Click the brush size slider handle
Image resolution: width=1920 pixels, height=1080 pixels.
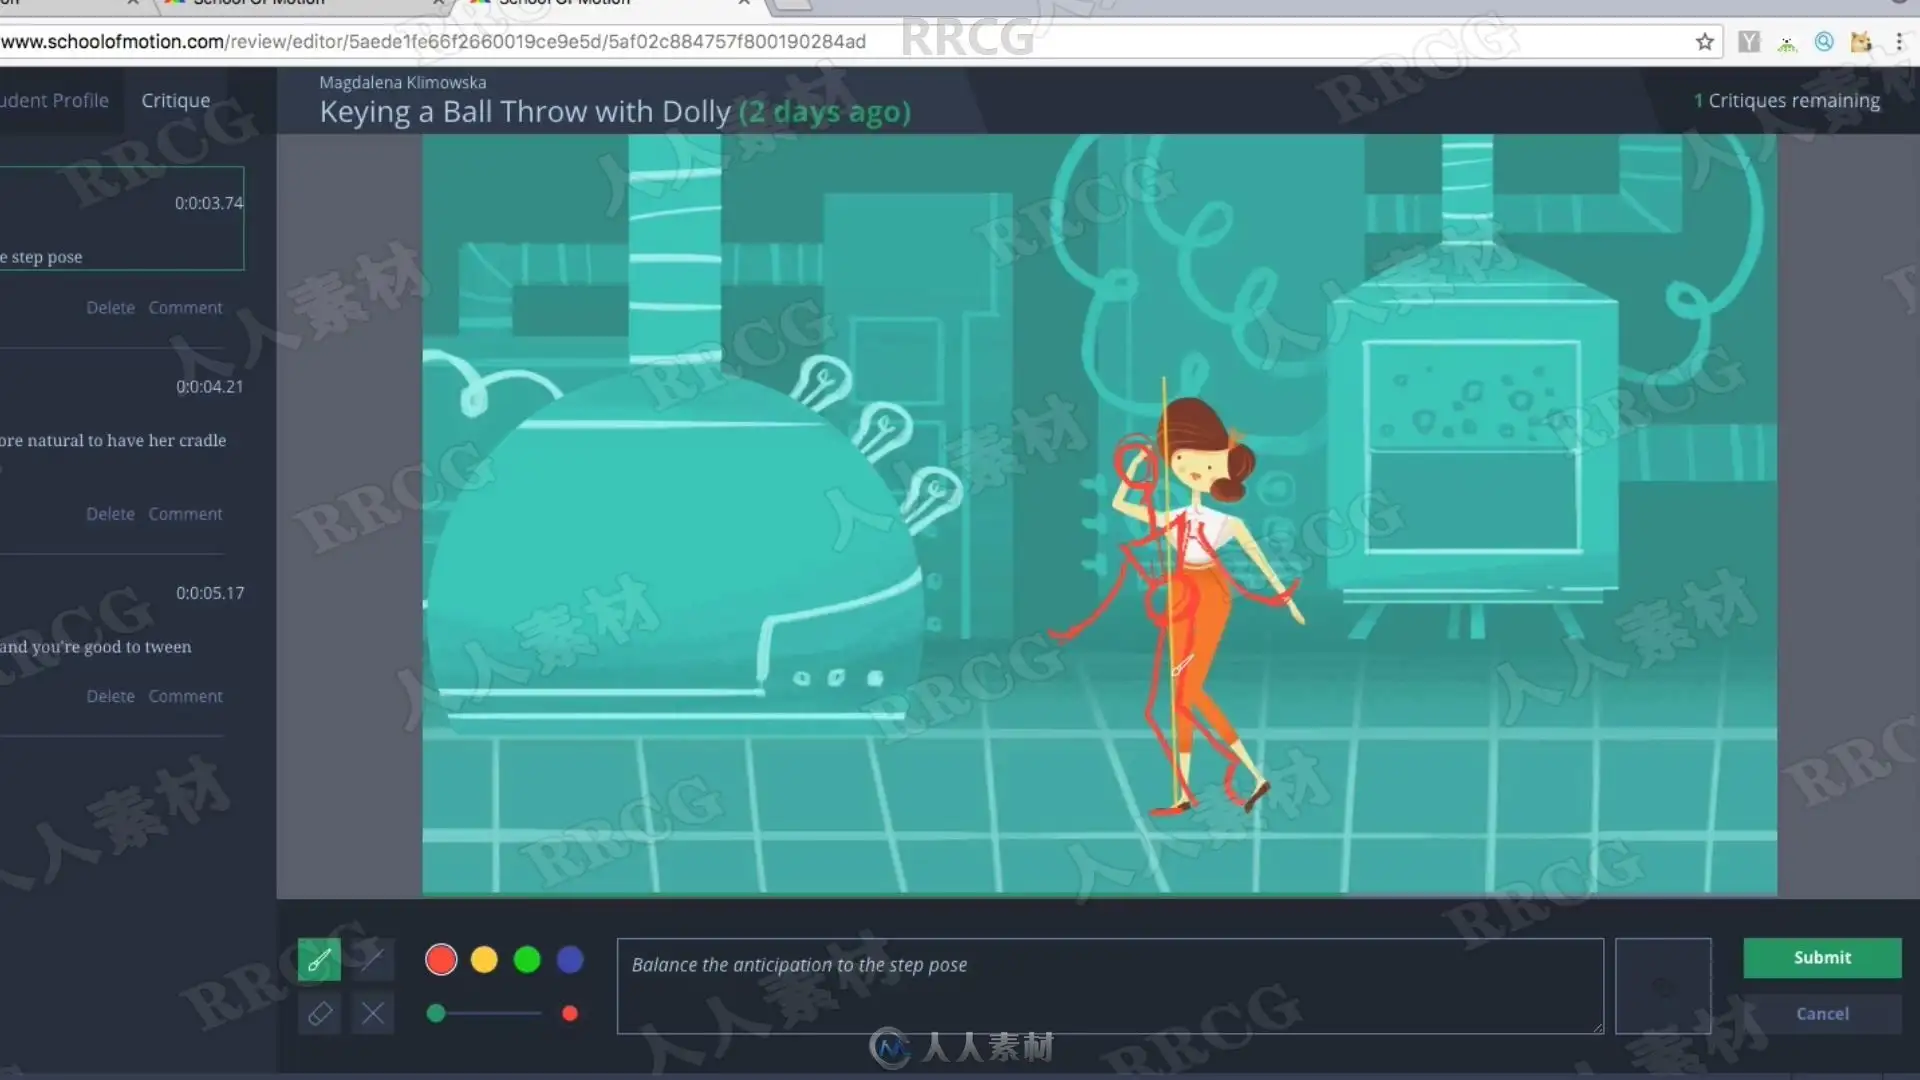[436, 1013]
